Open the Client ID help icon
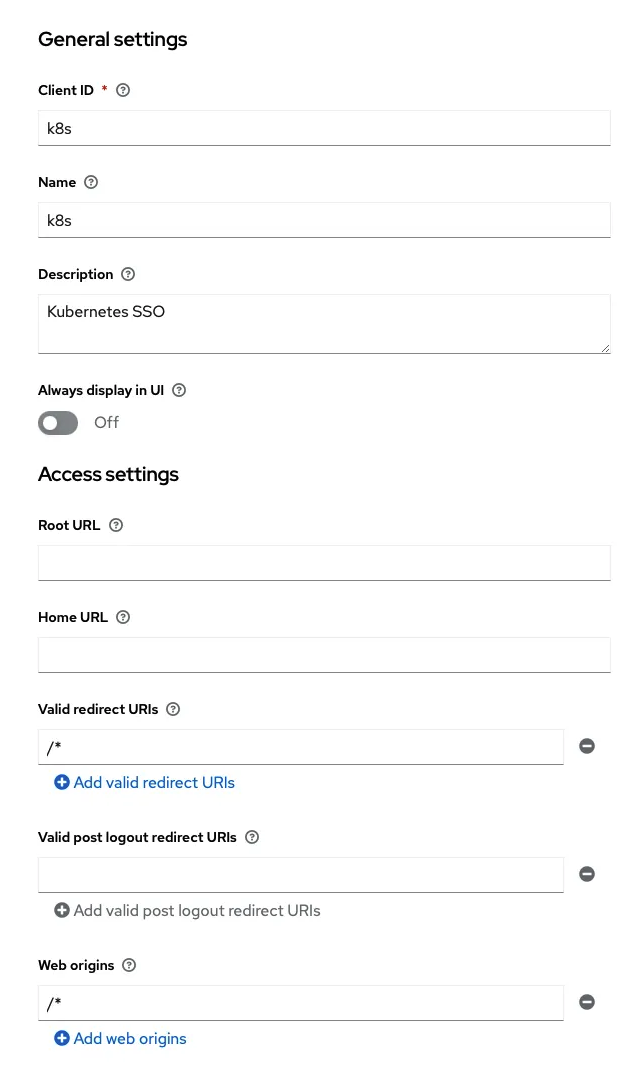Screen dimensions: 637x1075 pos(123,90)
